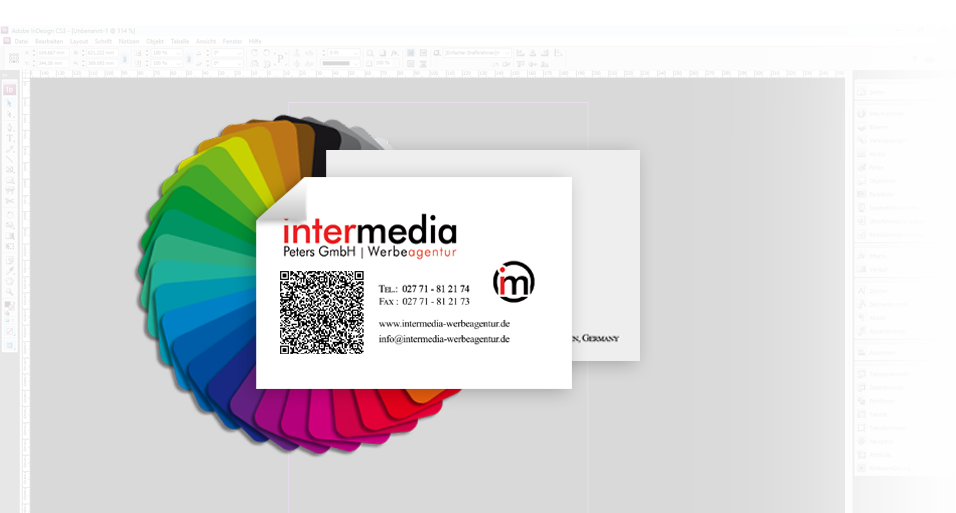The width and height of the screenshot is (956, 513).
Task: Select the Hand tool
Action: [10, 282]
